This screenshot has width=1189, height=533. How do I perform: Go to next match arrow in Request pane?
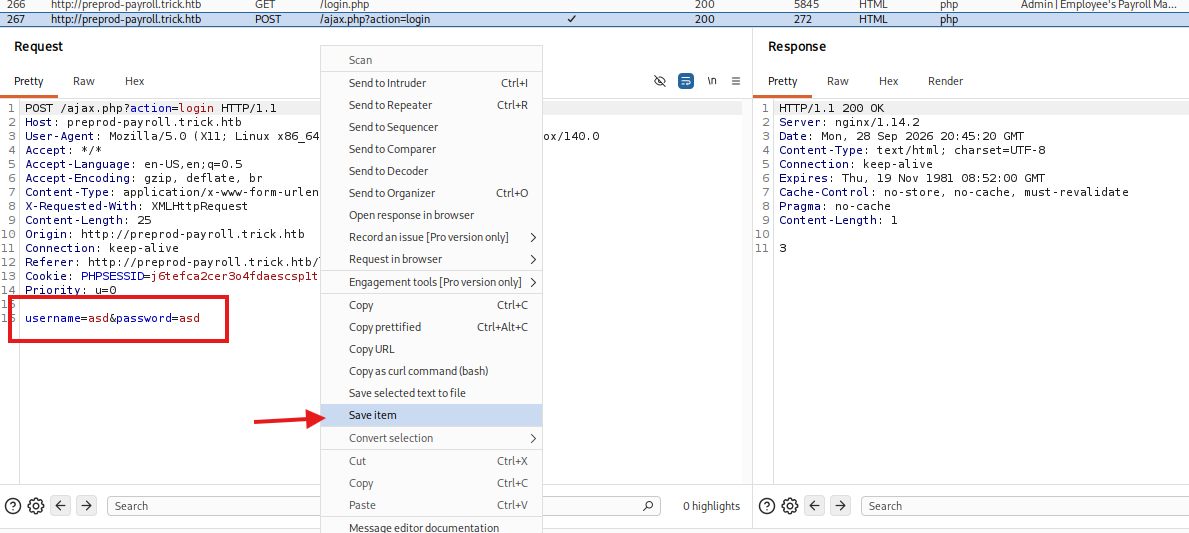pyautogui.click(x=86, y=506)
